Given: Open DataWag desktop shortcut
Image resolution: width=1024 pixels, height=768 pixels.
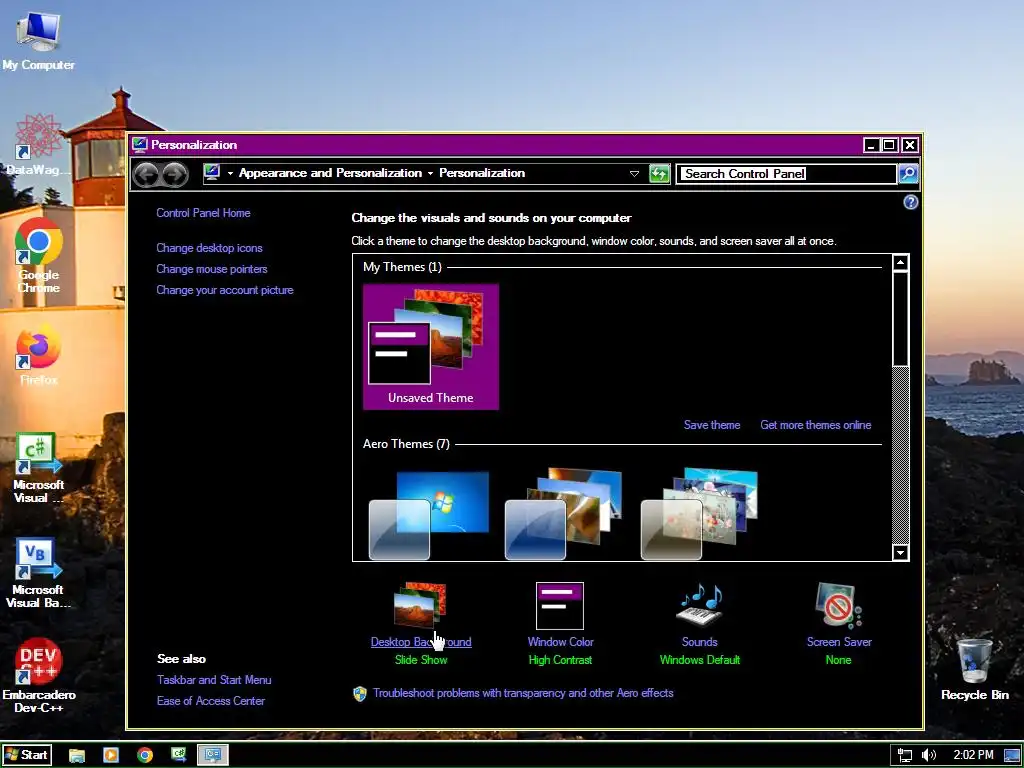Looking at the screenshot, I should [x=38, y=145].
